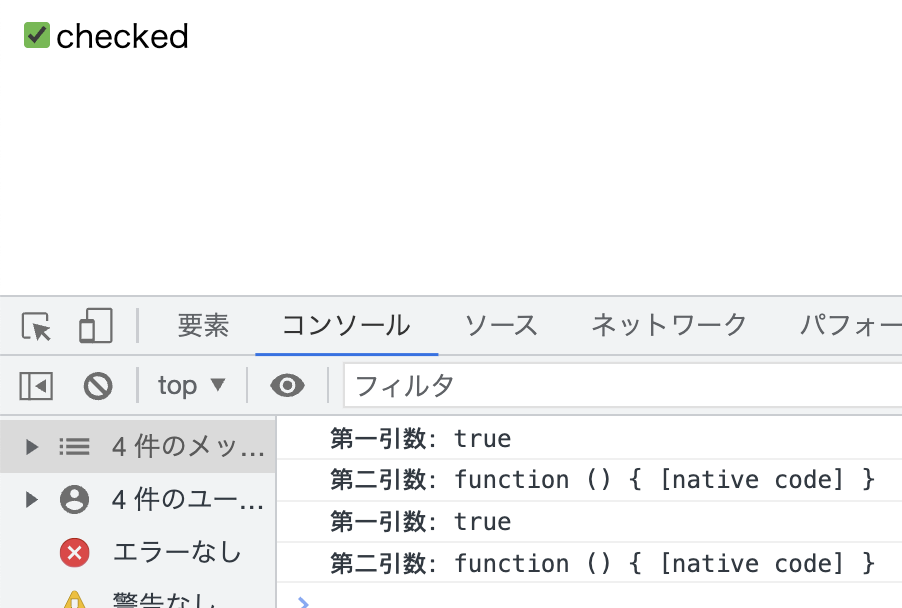
Task: Go to the ネットワーク tab
Action: pos(669,326)
